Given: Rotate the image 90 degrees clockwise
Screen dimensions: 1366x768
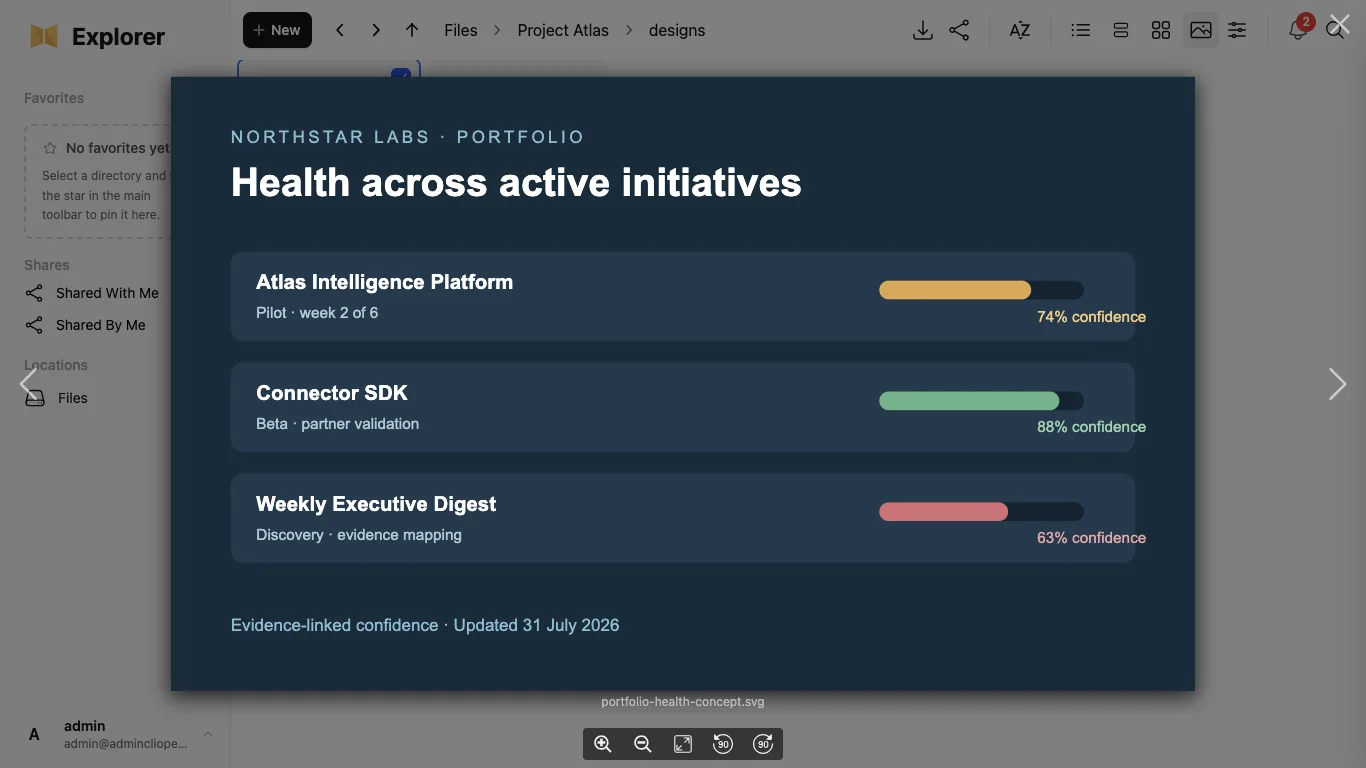Looking at the screenshot, I should pyautogui.click(x=763, y=744).
